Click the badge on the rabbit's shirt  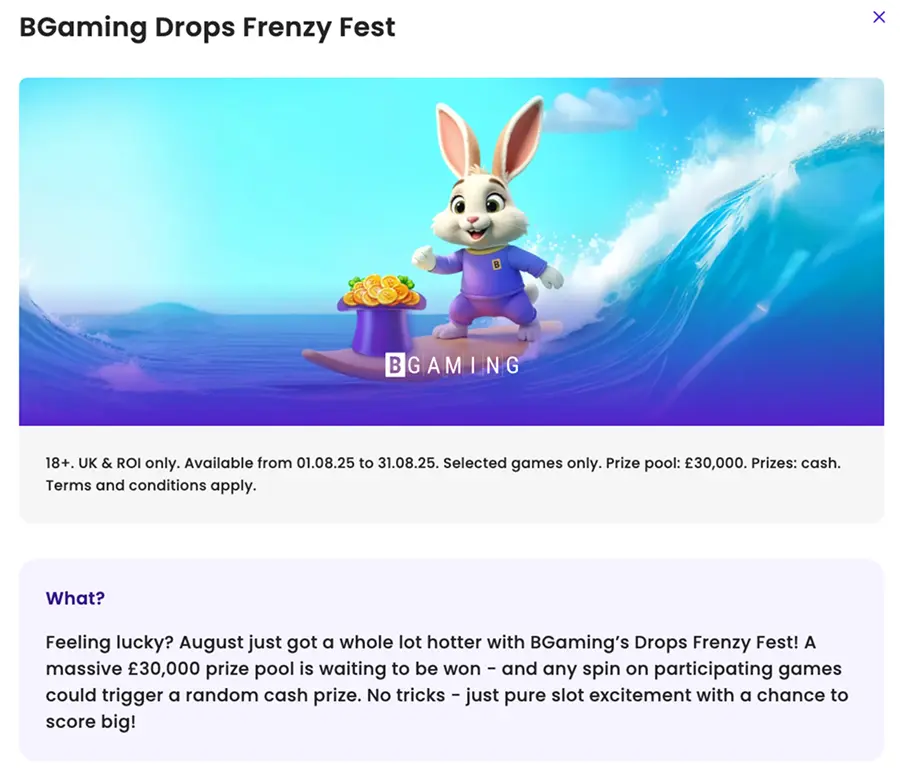[x=494, y=266]
